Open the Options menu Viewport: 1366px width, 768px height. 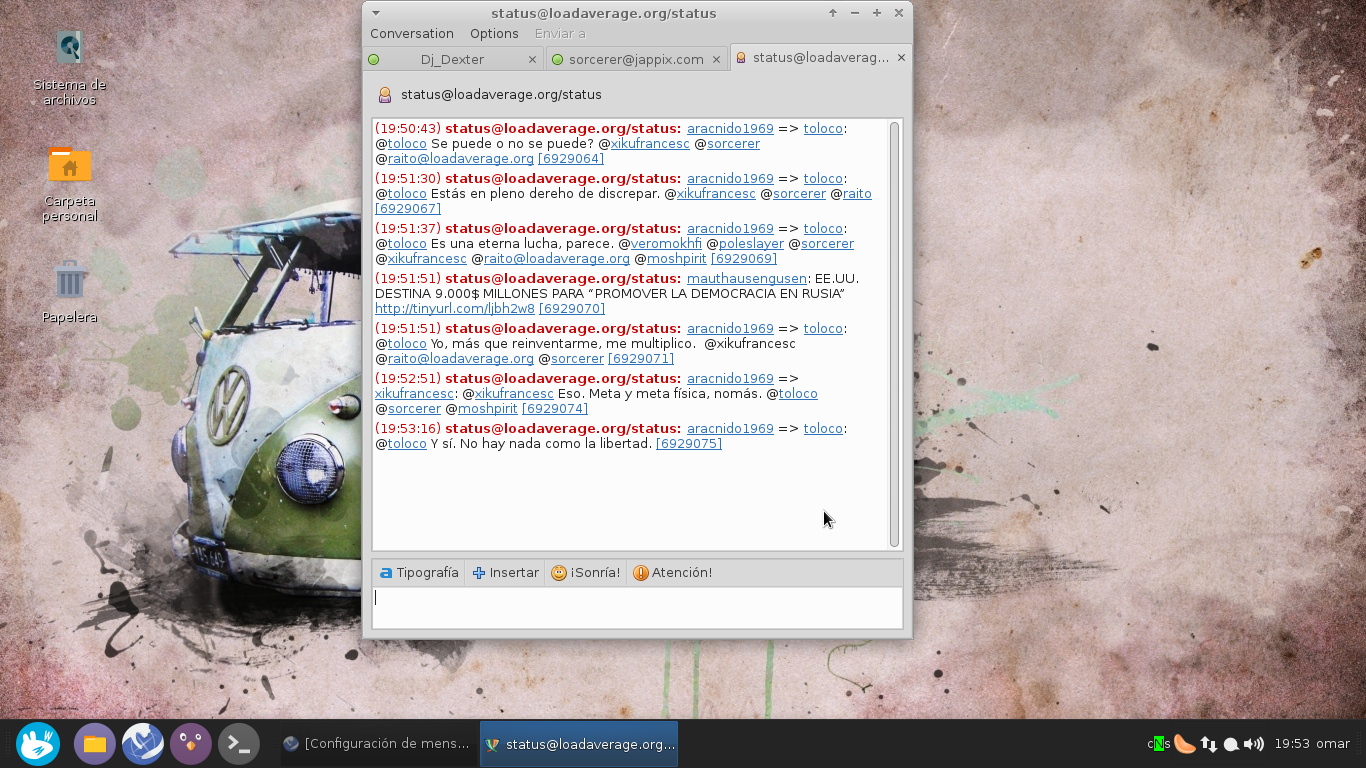[x=494, y=34]
